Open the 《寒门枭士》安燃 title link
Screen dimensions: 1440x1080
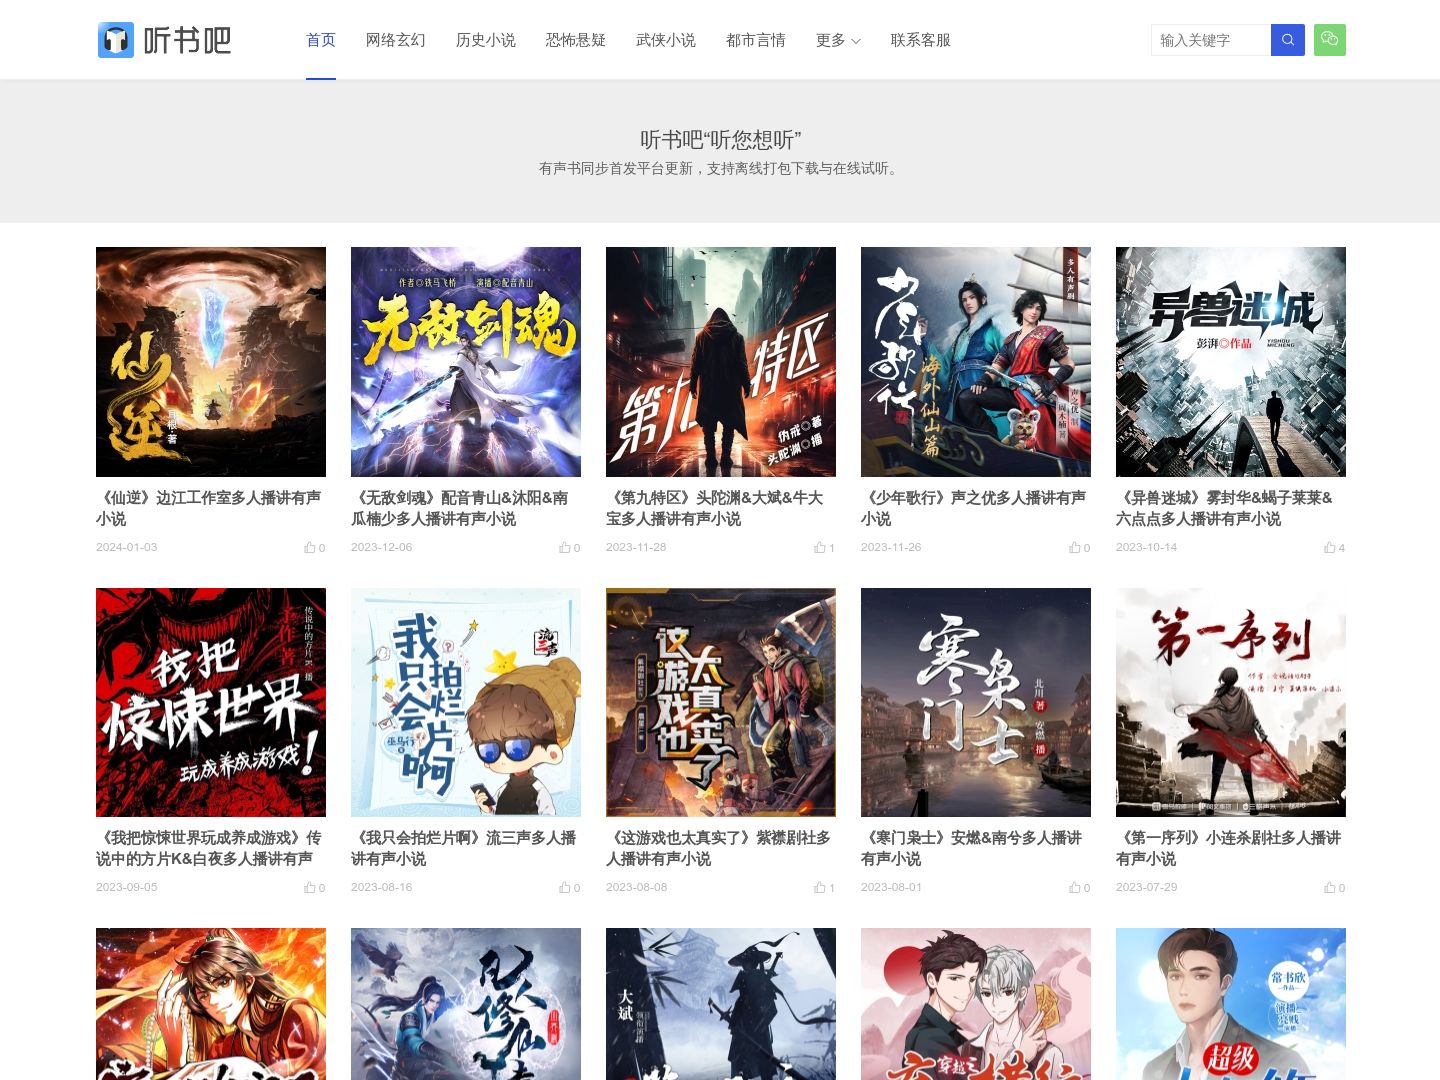click(x=972, y=848)
